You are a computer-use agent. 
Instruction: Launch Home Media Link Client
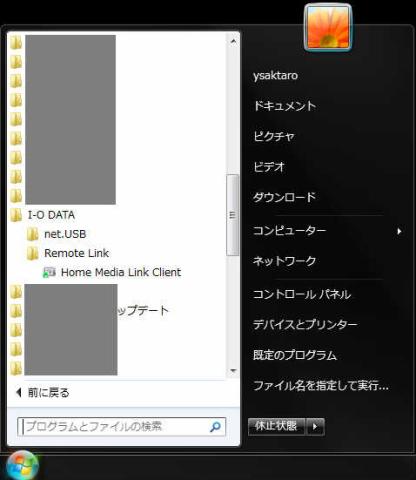[121, 272]
